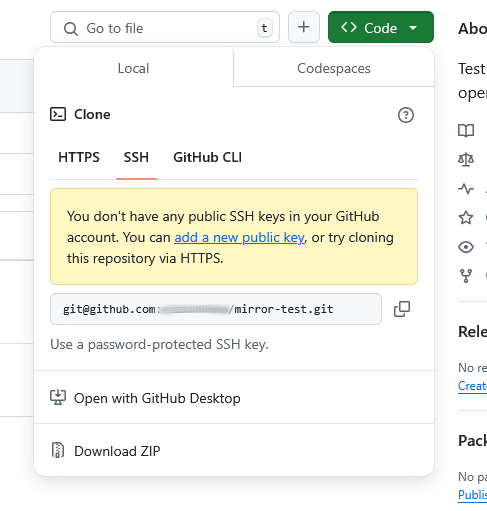Focus the Go to file search field
Viewport: 487px width, 511px height.
165,27
